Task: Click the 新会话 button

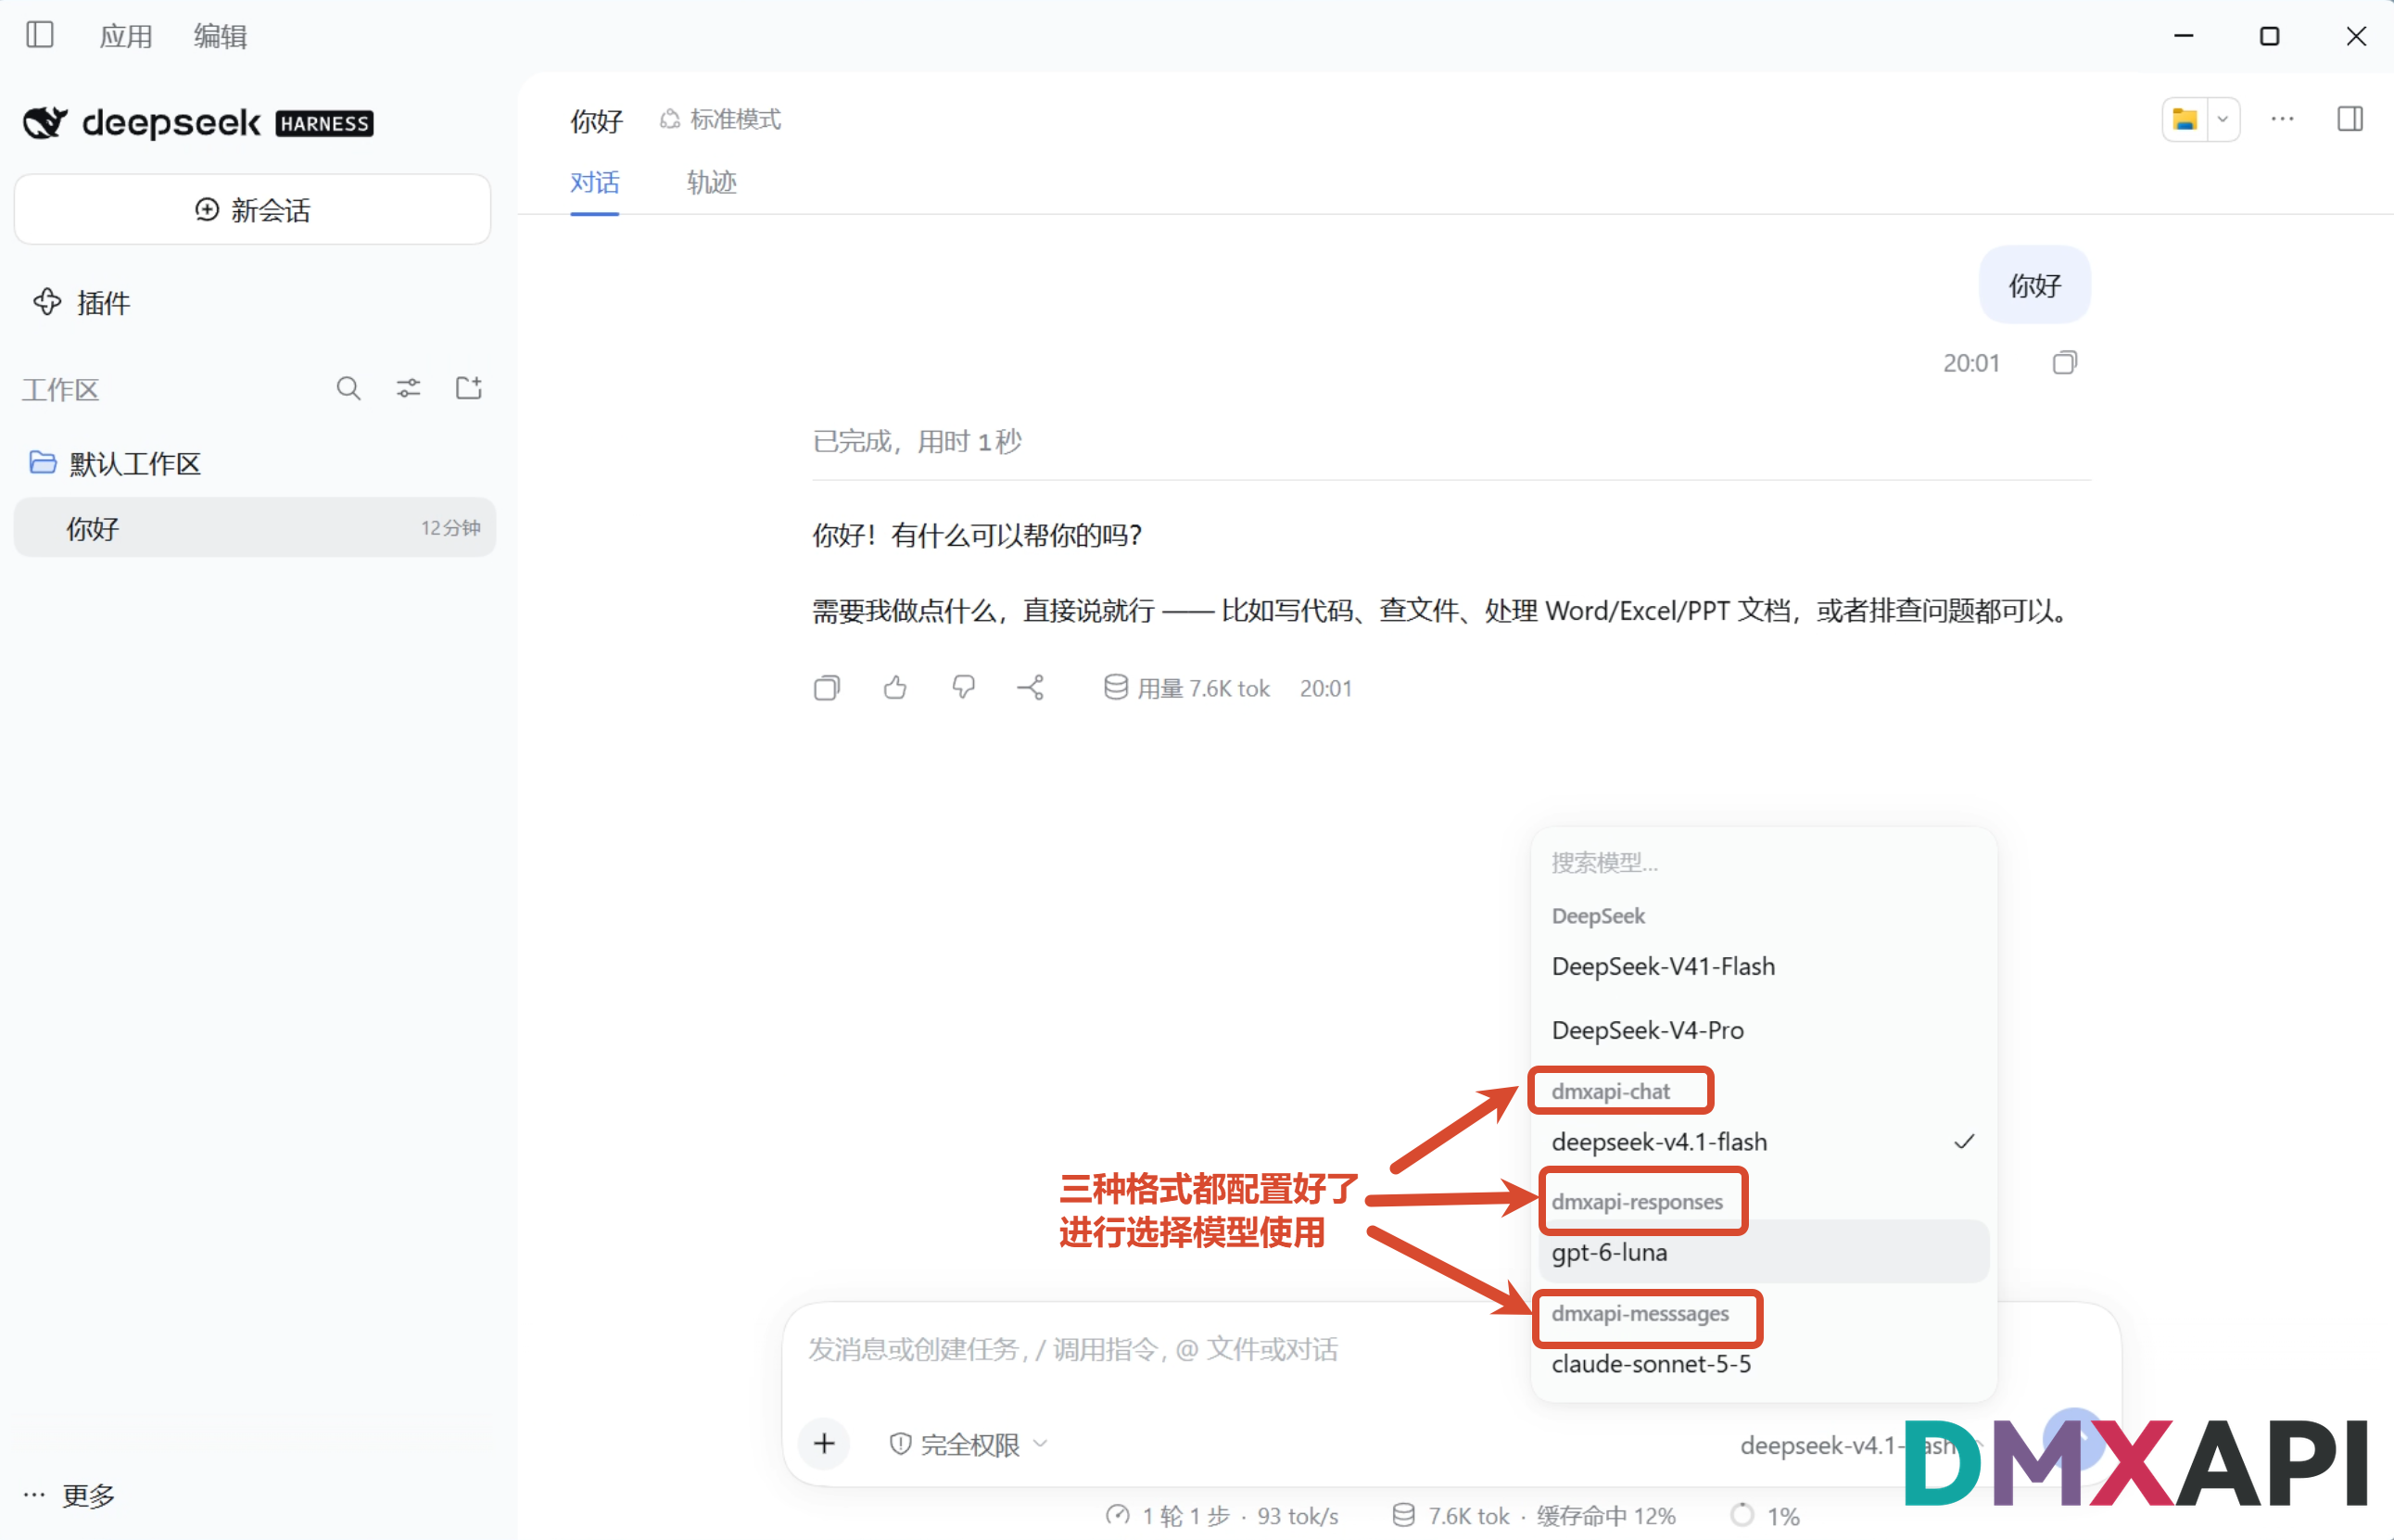Action: tap(252, 209)
